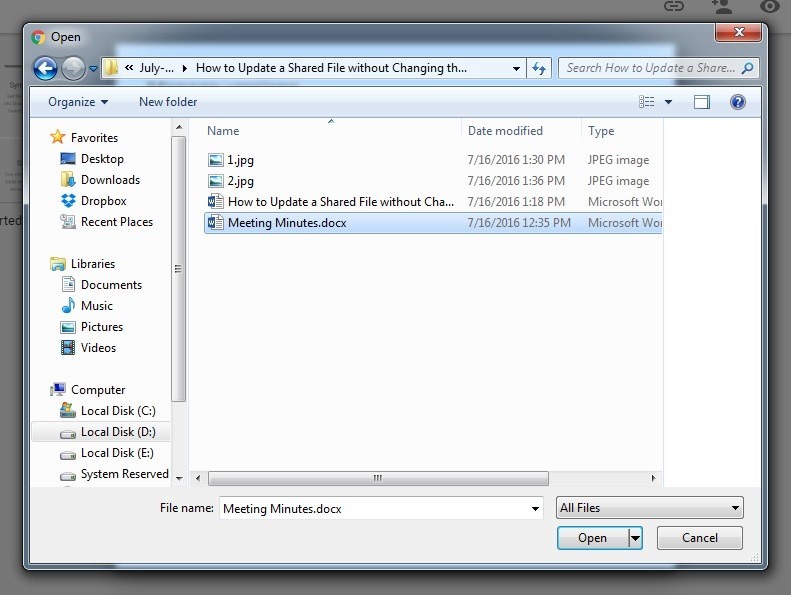Expand the File name dropdown arrow
This screenshot has height=595, width=791.
(535, 508)
